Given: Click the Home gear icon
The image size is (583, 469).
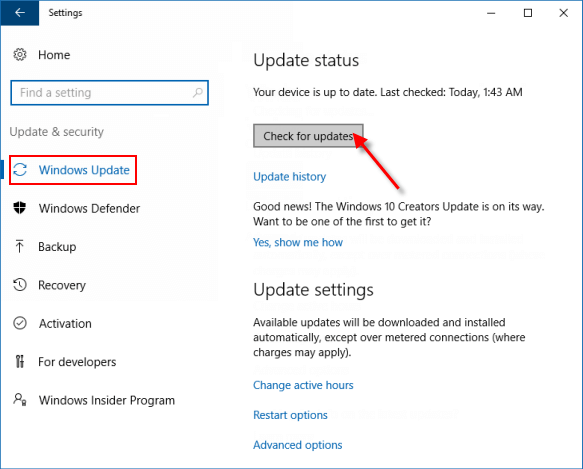Looking at the screenshot, I should point(20,55).
